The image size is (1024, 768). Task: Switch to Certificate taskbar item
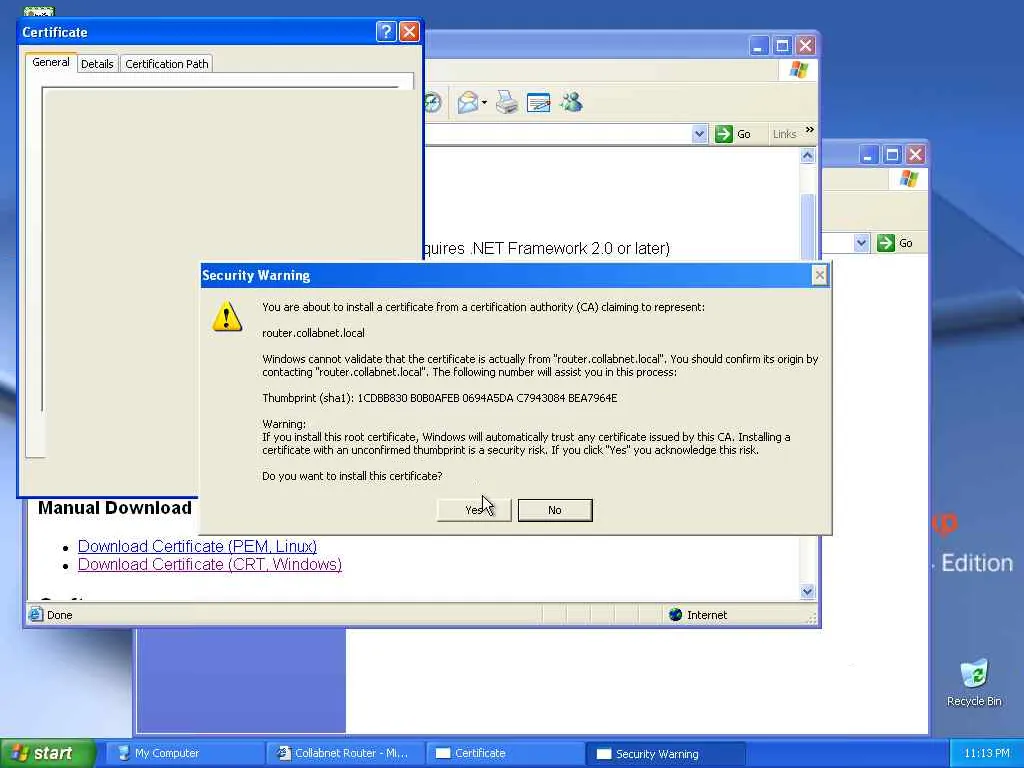[505, 754]
